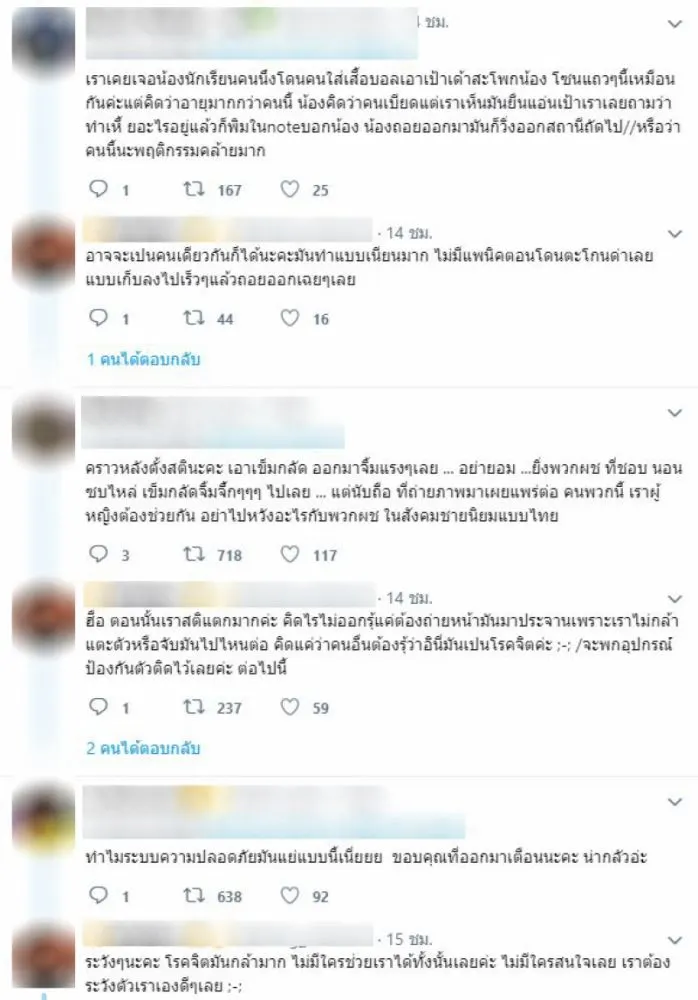Open "2 คนได้ตอบกลับ" replies link

click(144, 747)
